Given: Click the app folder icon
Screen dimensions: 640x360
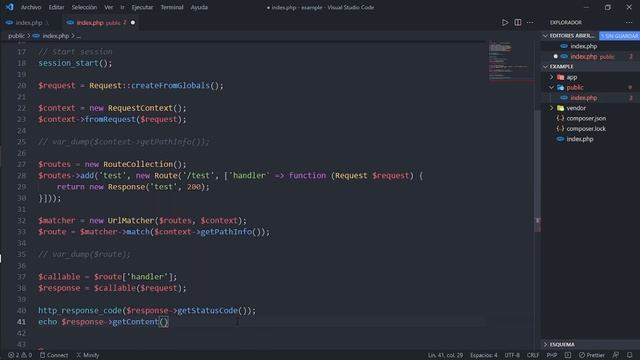Looking at the screenshot, I should (x=560, y=77).
